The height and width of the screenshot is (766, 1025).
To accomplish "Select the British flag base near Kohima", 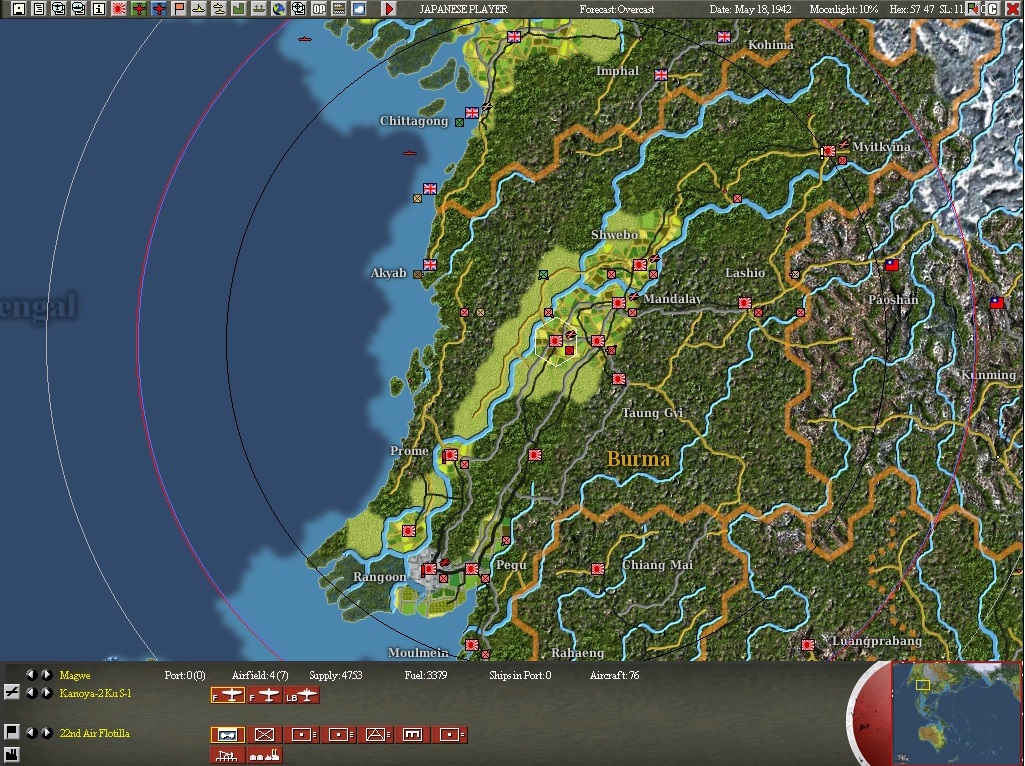I will (x=724, y=37).
